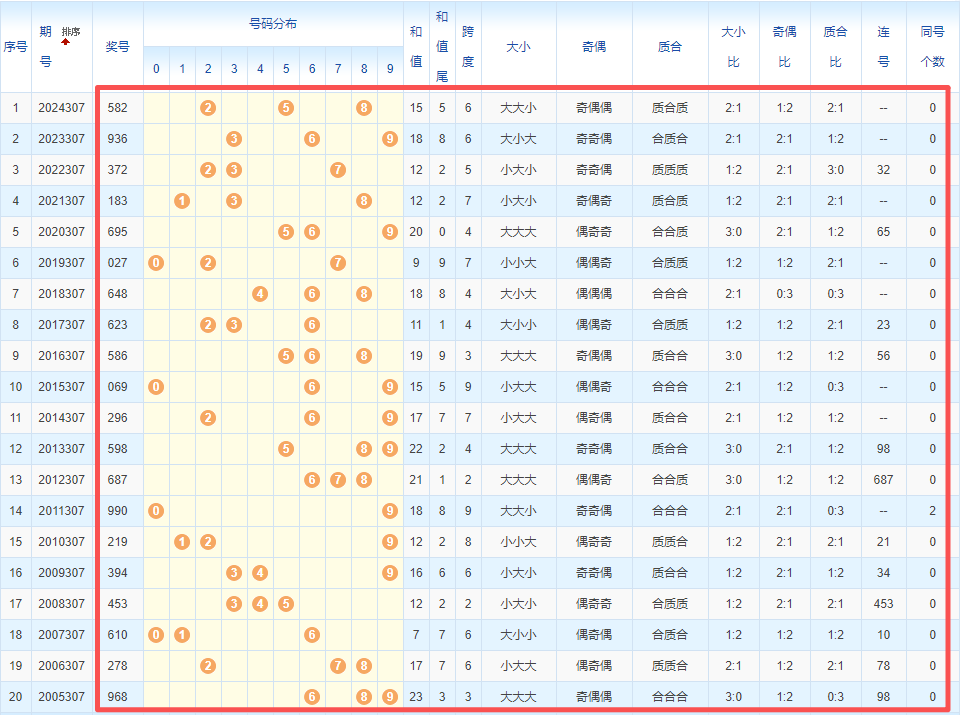Click the 和值 column header
The image size is (960, 715).
coord(416,47)
